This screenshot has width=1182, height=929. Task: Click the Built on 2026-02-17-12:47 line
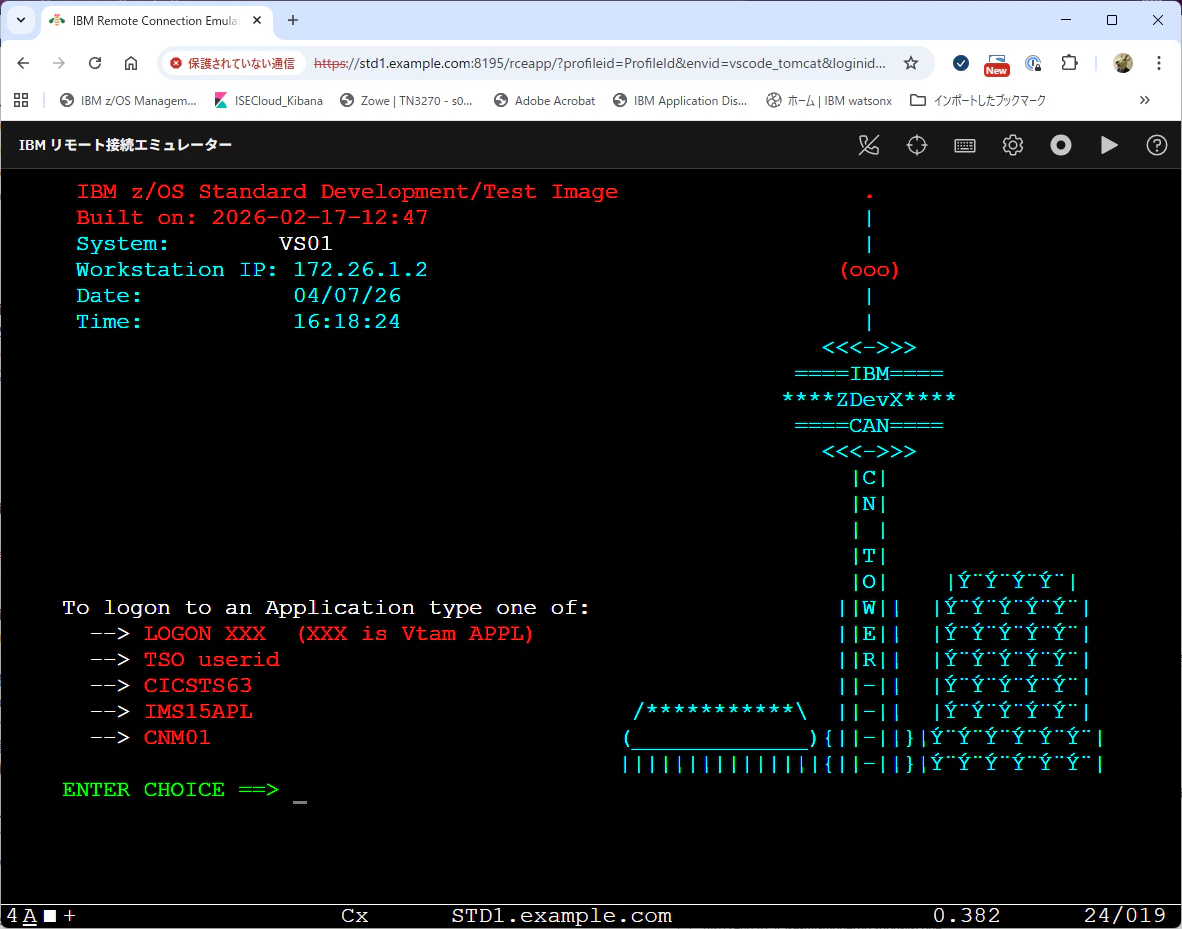(x=253, y=218)
